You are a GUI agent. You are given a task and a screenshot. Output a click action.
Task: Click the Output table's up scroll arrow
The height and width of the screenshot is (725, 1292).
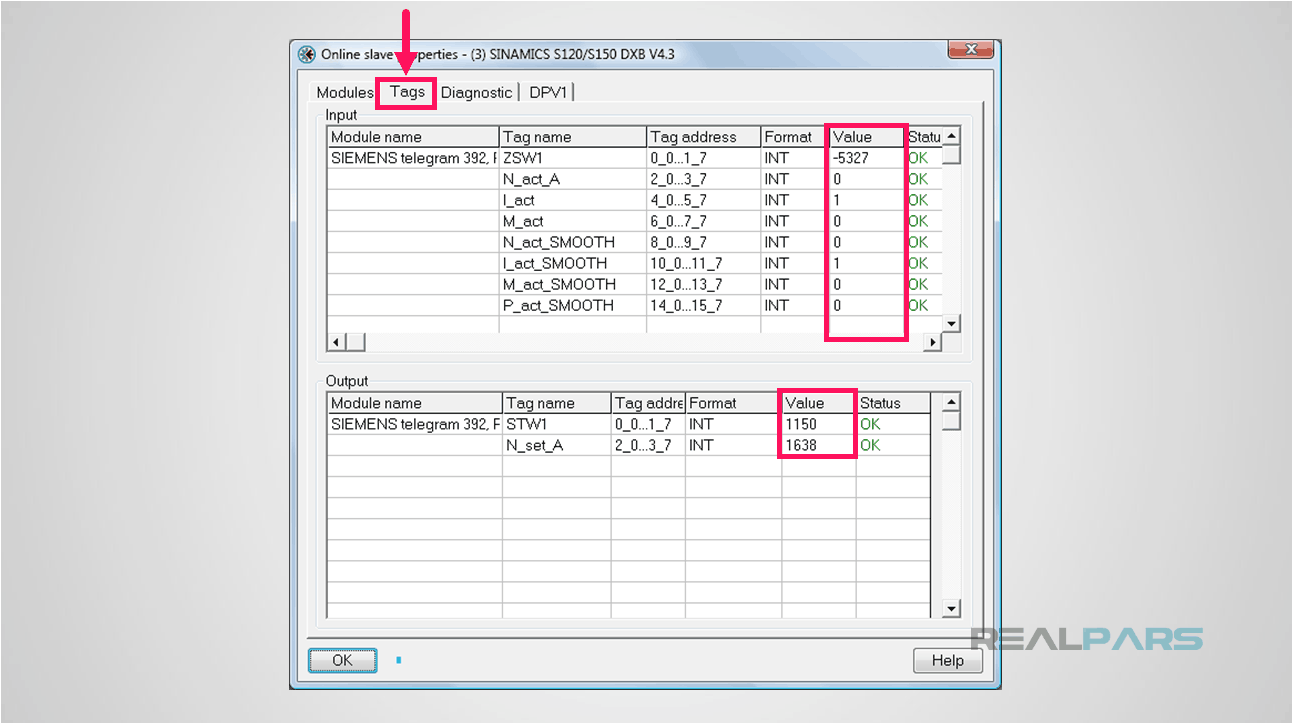(951, 402)
